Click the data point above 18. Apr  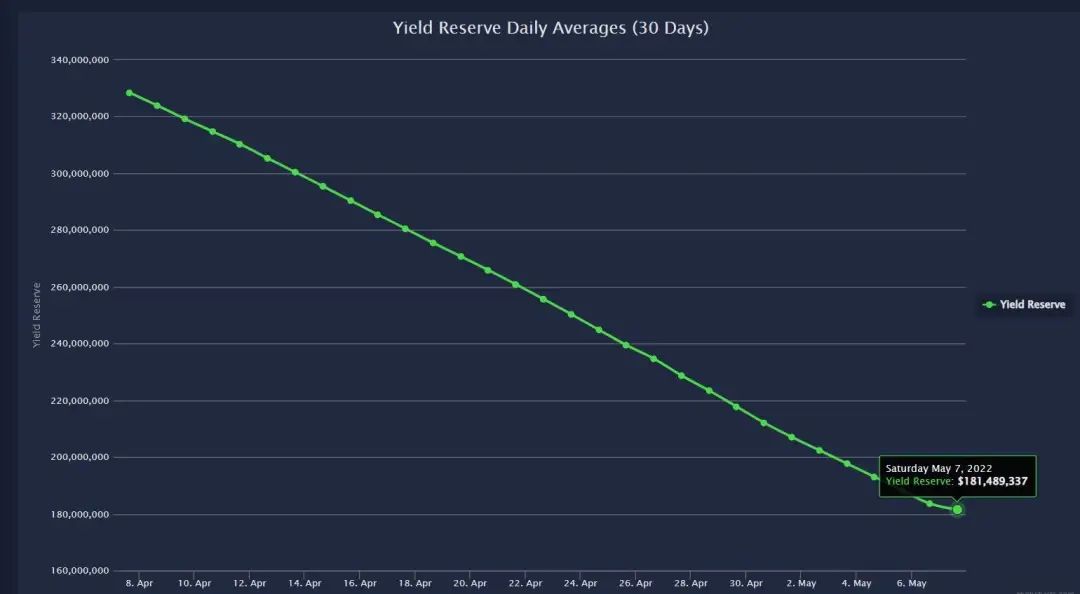tap(405, 228)
